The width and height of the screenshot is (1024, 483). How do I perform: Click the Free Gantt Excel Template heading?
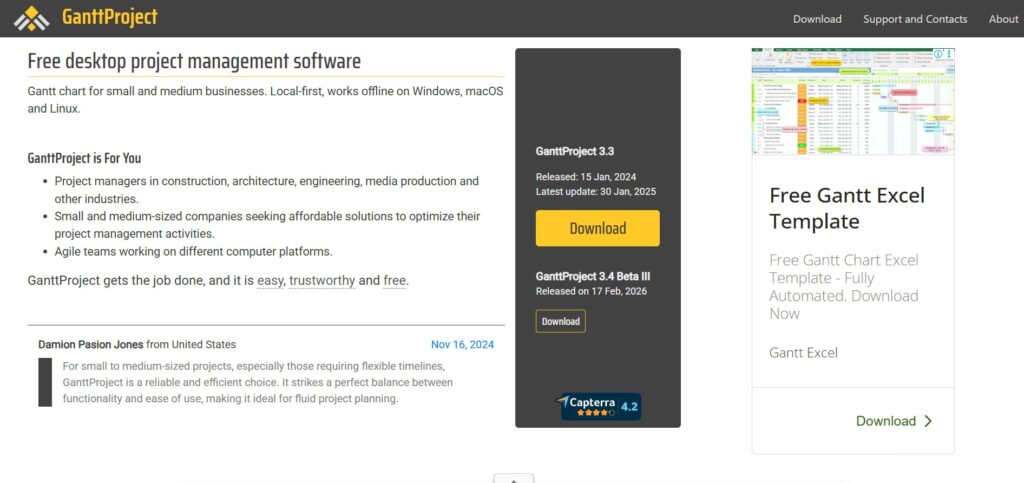(x=846, y=208)
